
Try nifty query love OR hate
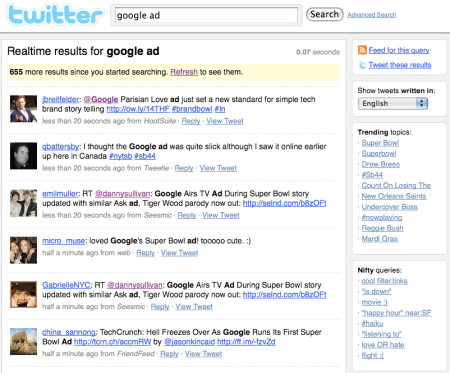tap(383, 345)
